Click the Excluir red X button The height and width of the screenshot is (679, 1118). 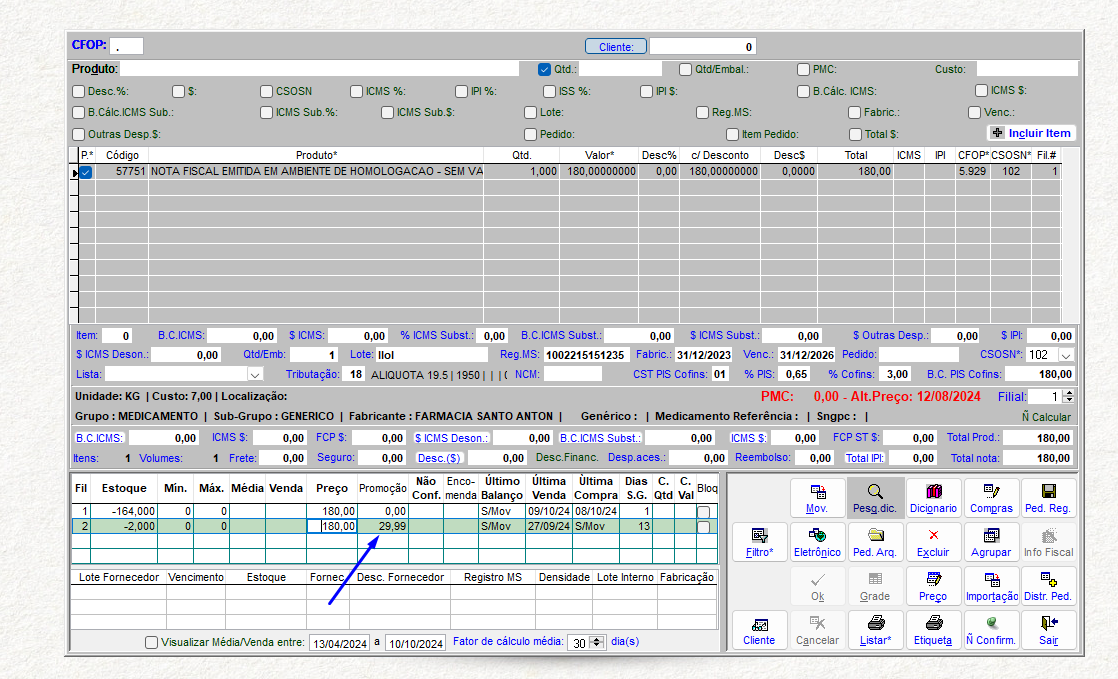(933, 542)
